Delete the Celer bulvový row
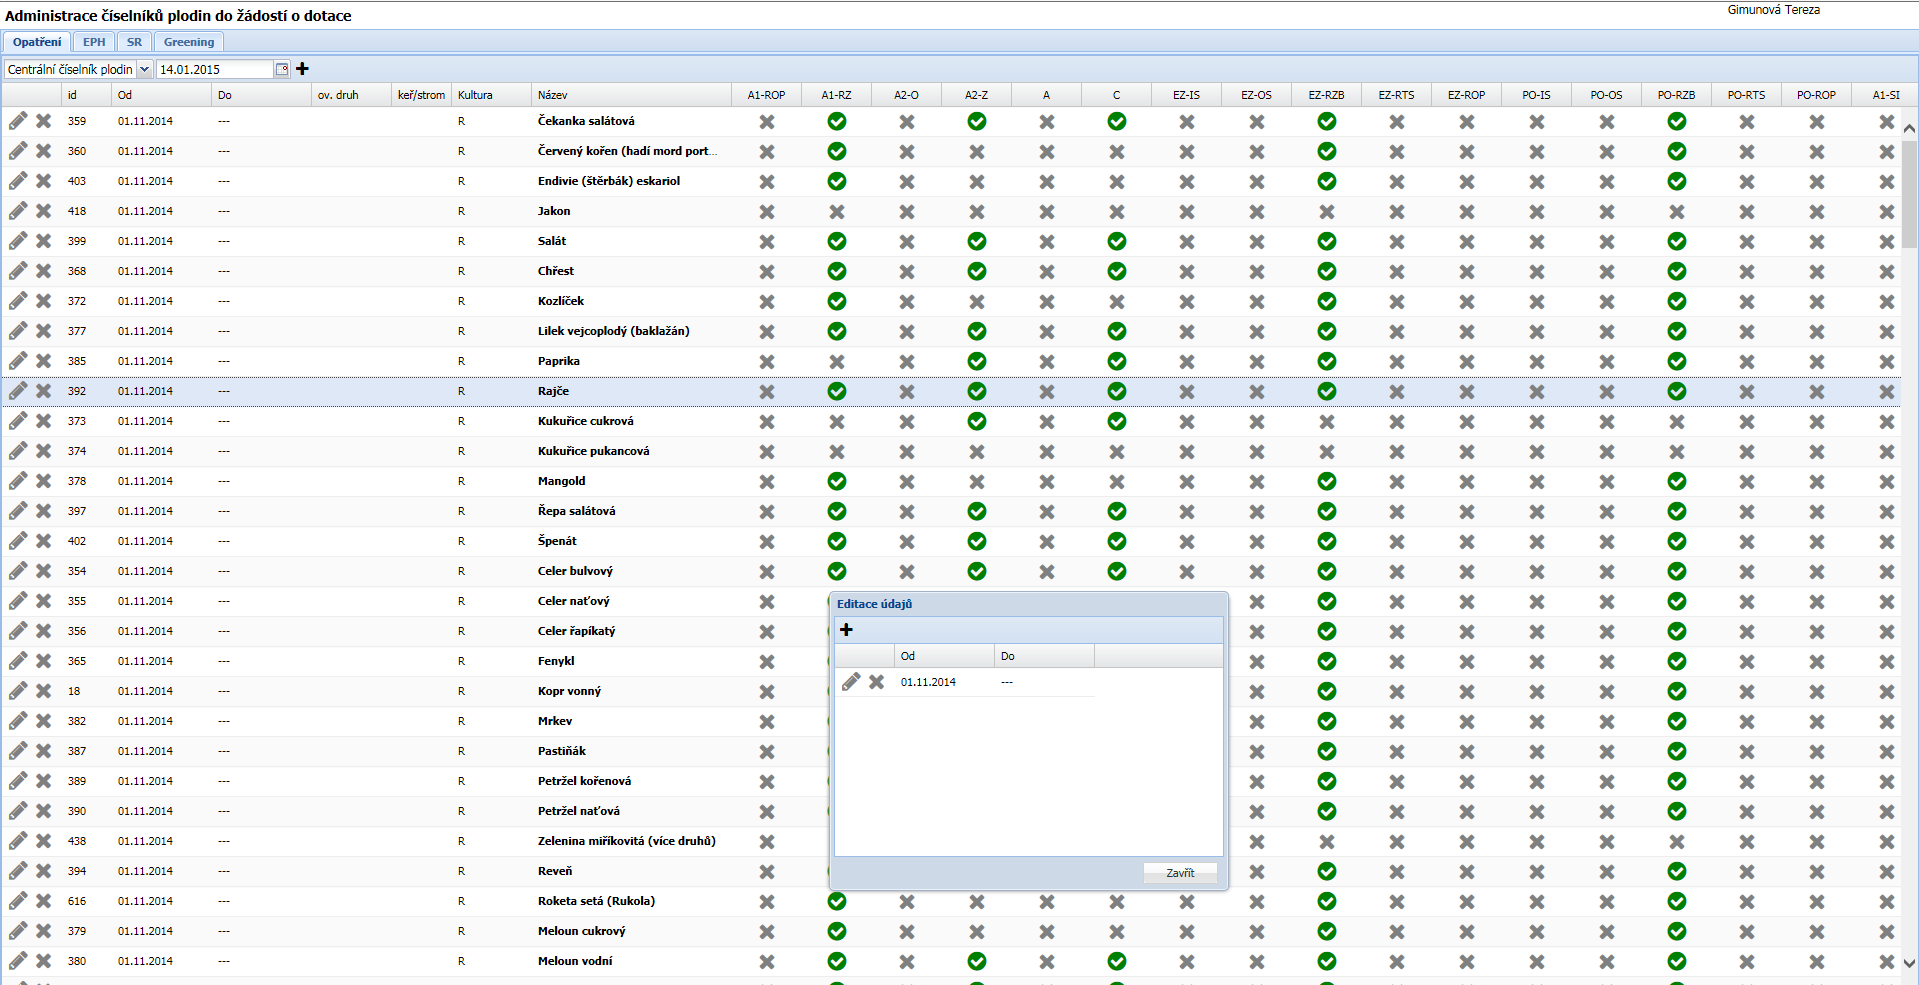 (x=44, y=571)
